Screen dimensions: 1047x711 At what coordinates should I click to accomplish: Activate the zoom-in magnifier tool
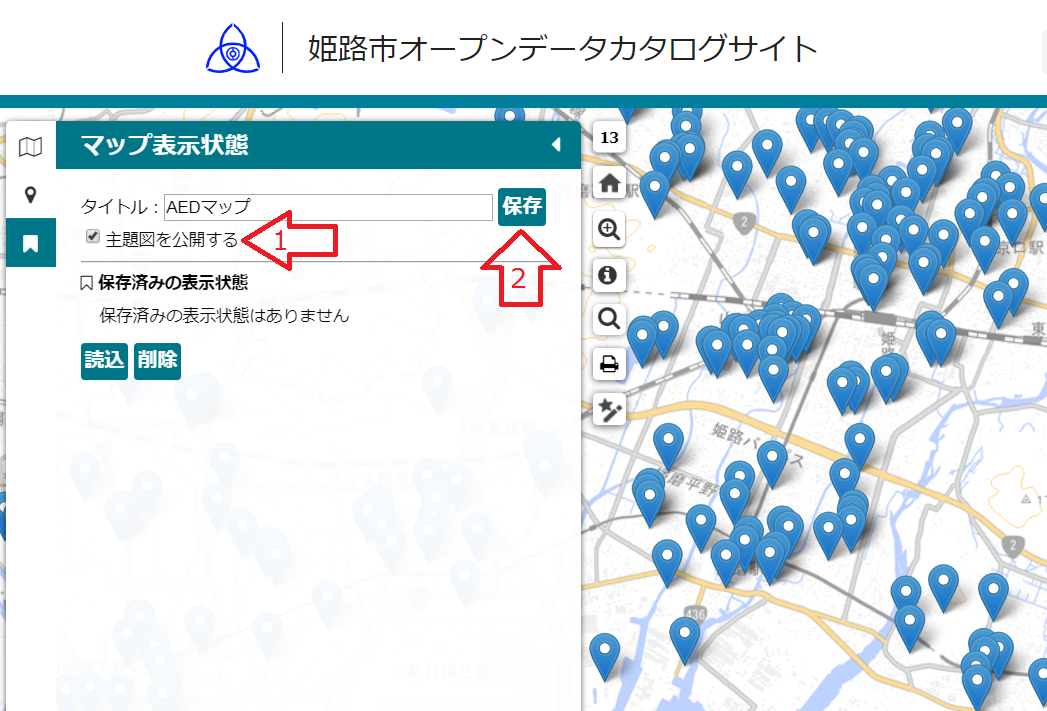(x=609, y=229)
